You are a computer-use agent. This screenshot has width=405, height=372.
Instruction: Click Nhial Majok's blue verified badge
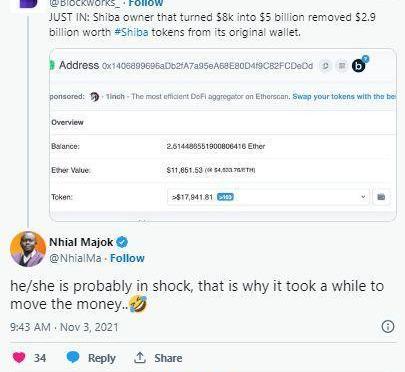122,242
